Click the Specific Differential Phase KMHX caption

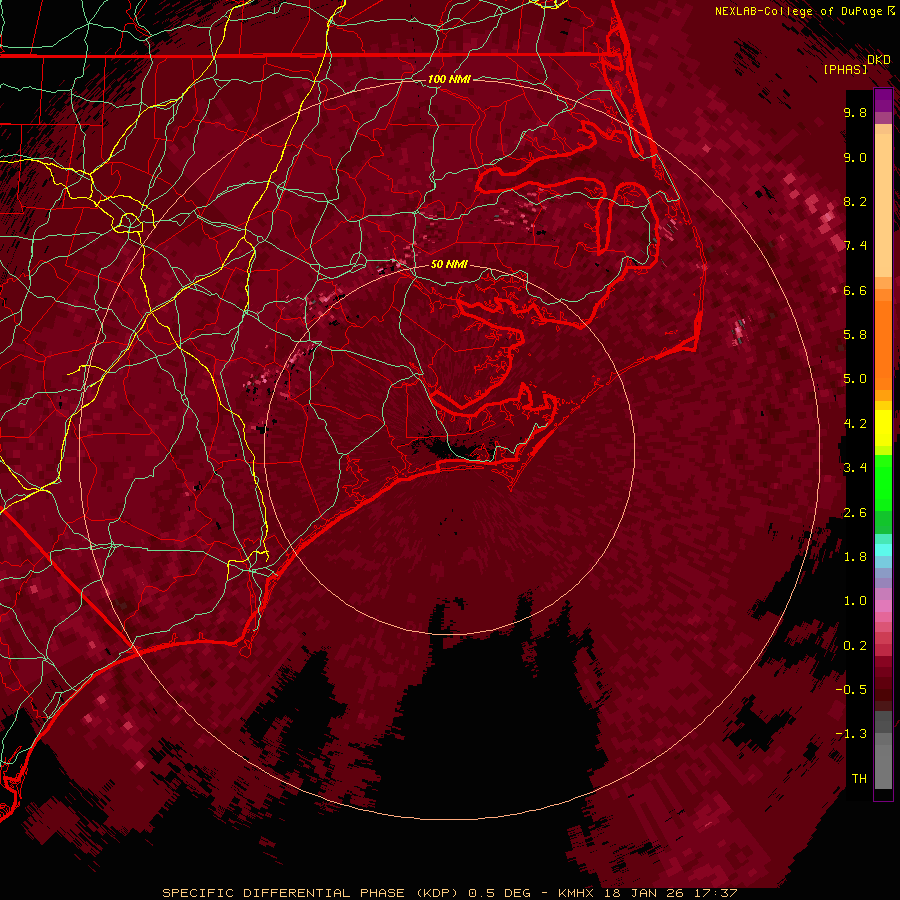point(449,893)
